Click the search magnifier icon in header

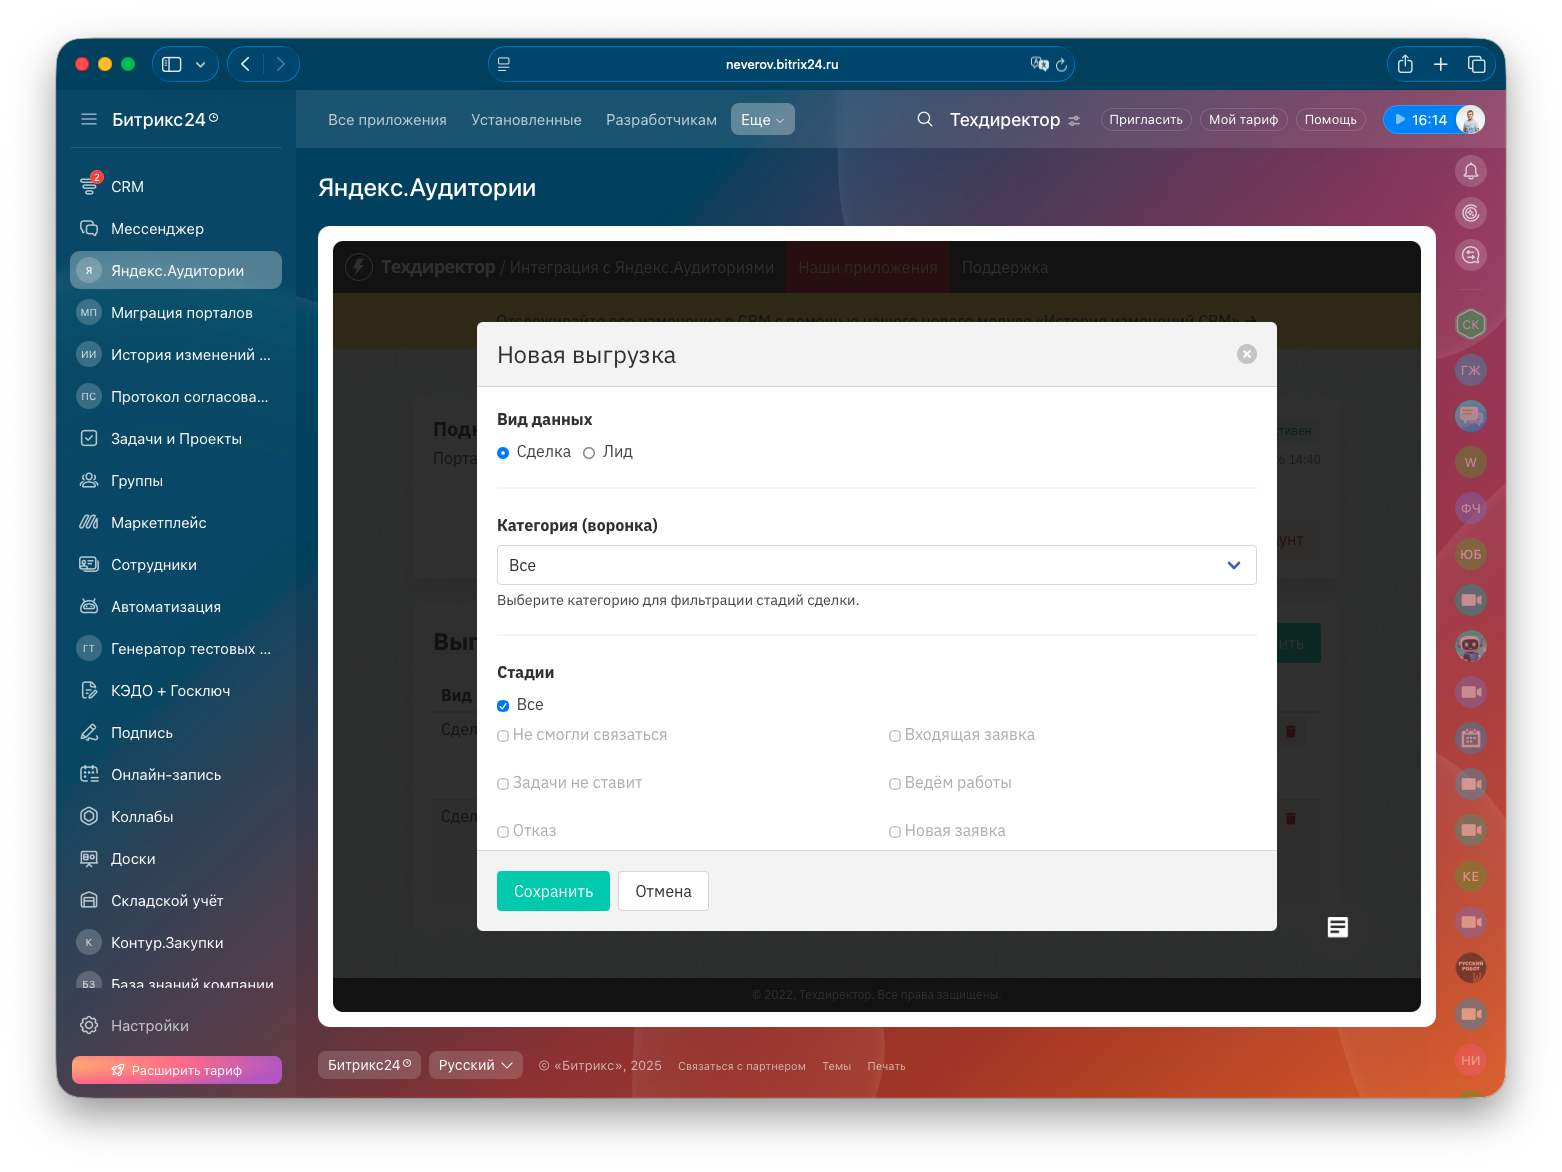[925, 119]
